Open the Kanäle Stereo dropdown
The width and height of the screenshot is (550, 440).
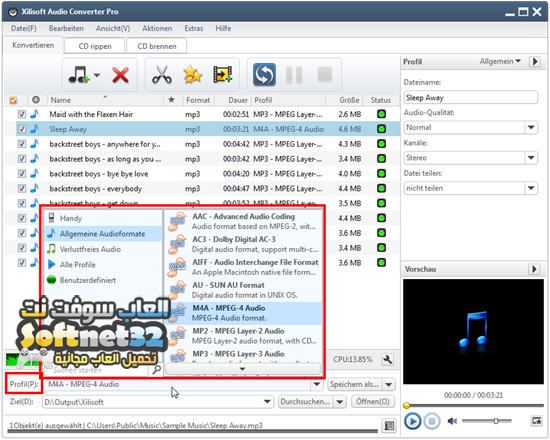[531, 158]
